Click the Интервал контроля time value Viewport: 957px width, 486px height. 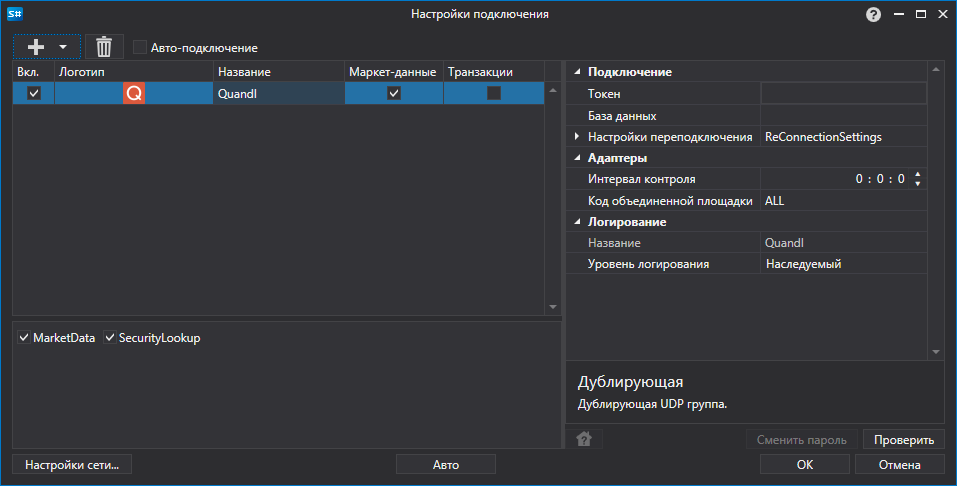point(880,179)
